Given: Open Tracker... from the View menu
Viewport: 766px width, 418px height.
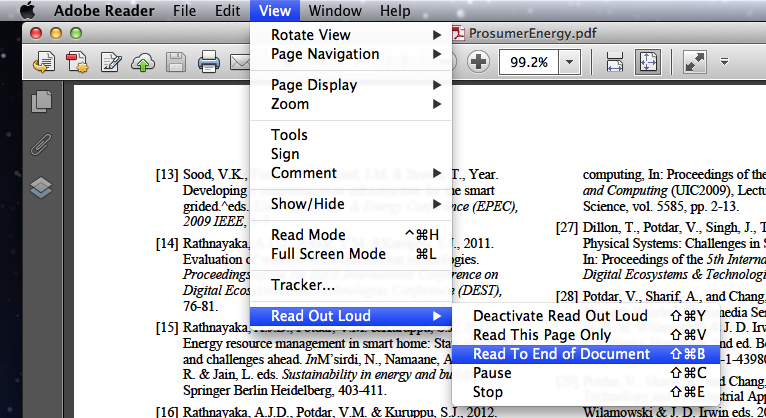Looking at the screenshot, I should [x=351, y=285].
